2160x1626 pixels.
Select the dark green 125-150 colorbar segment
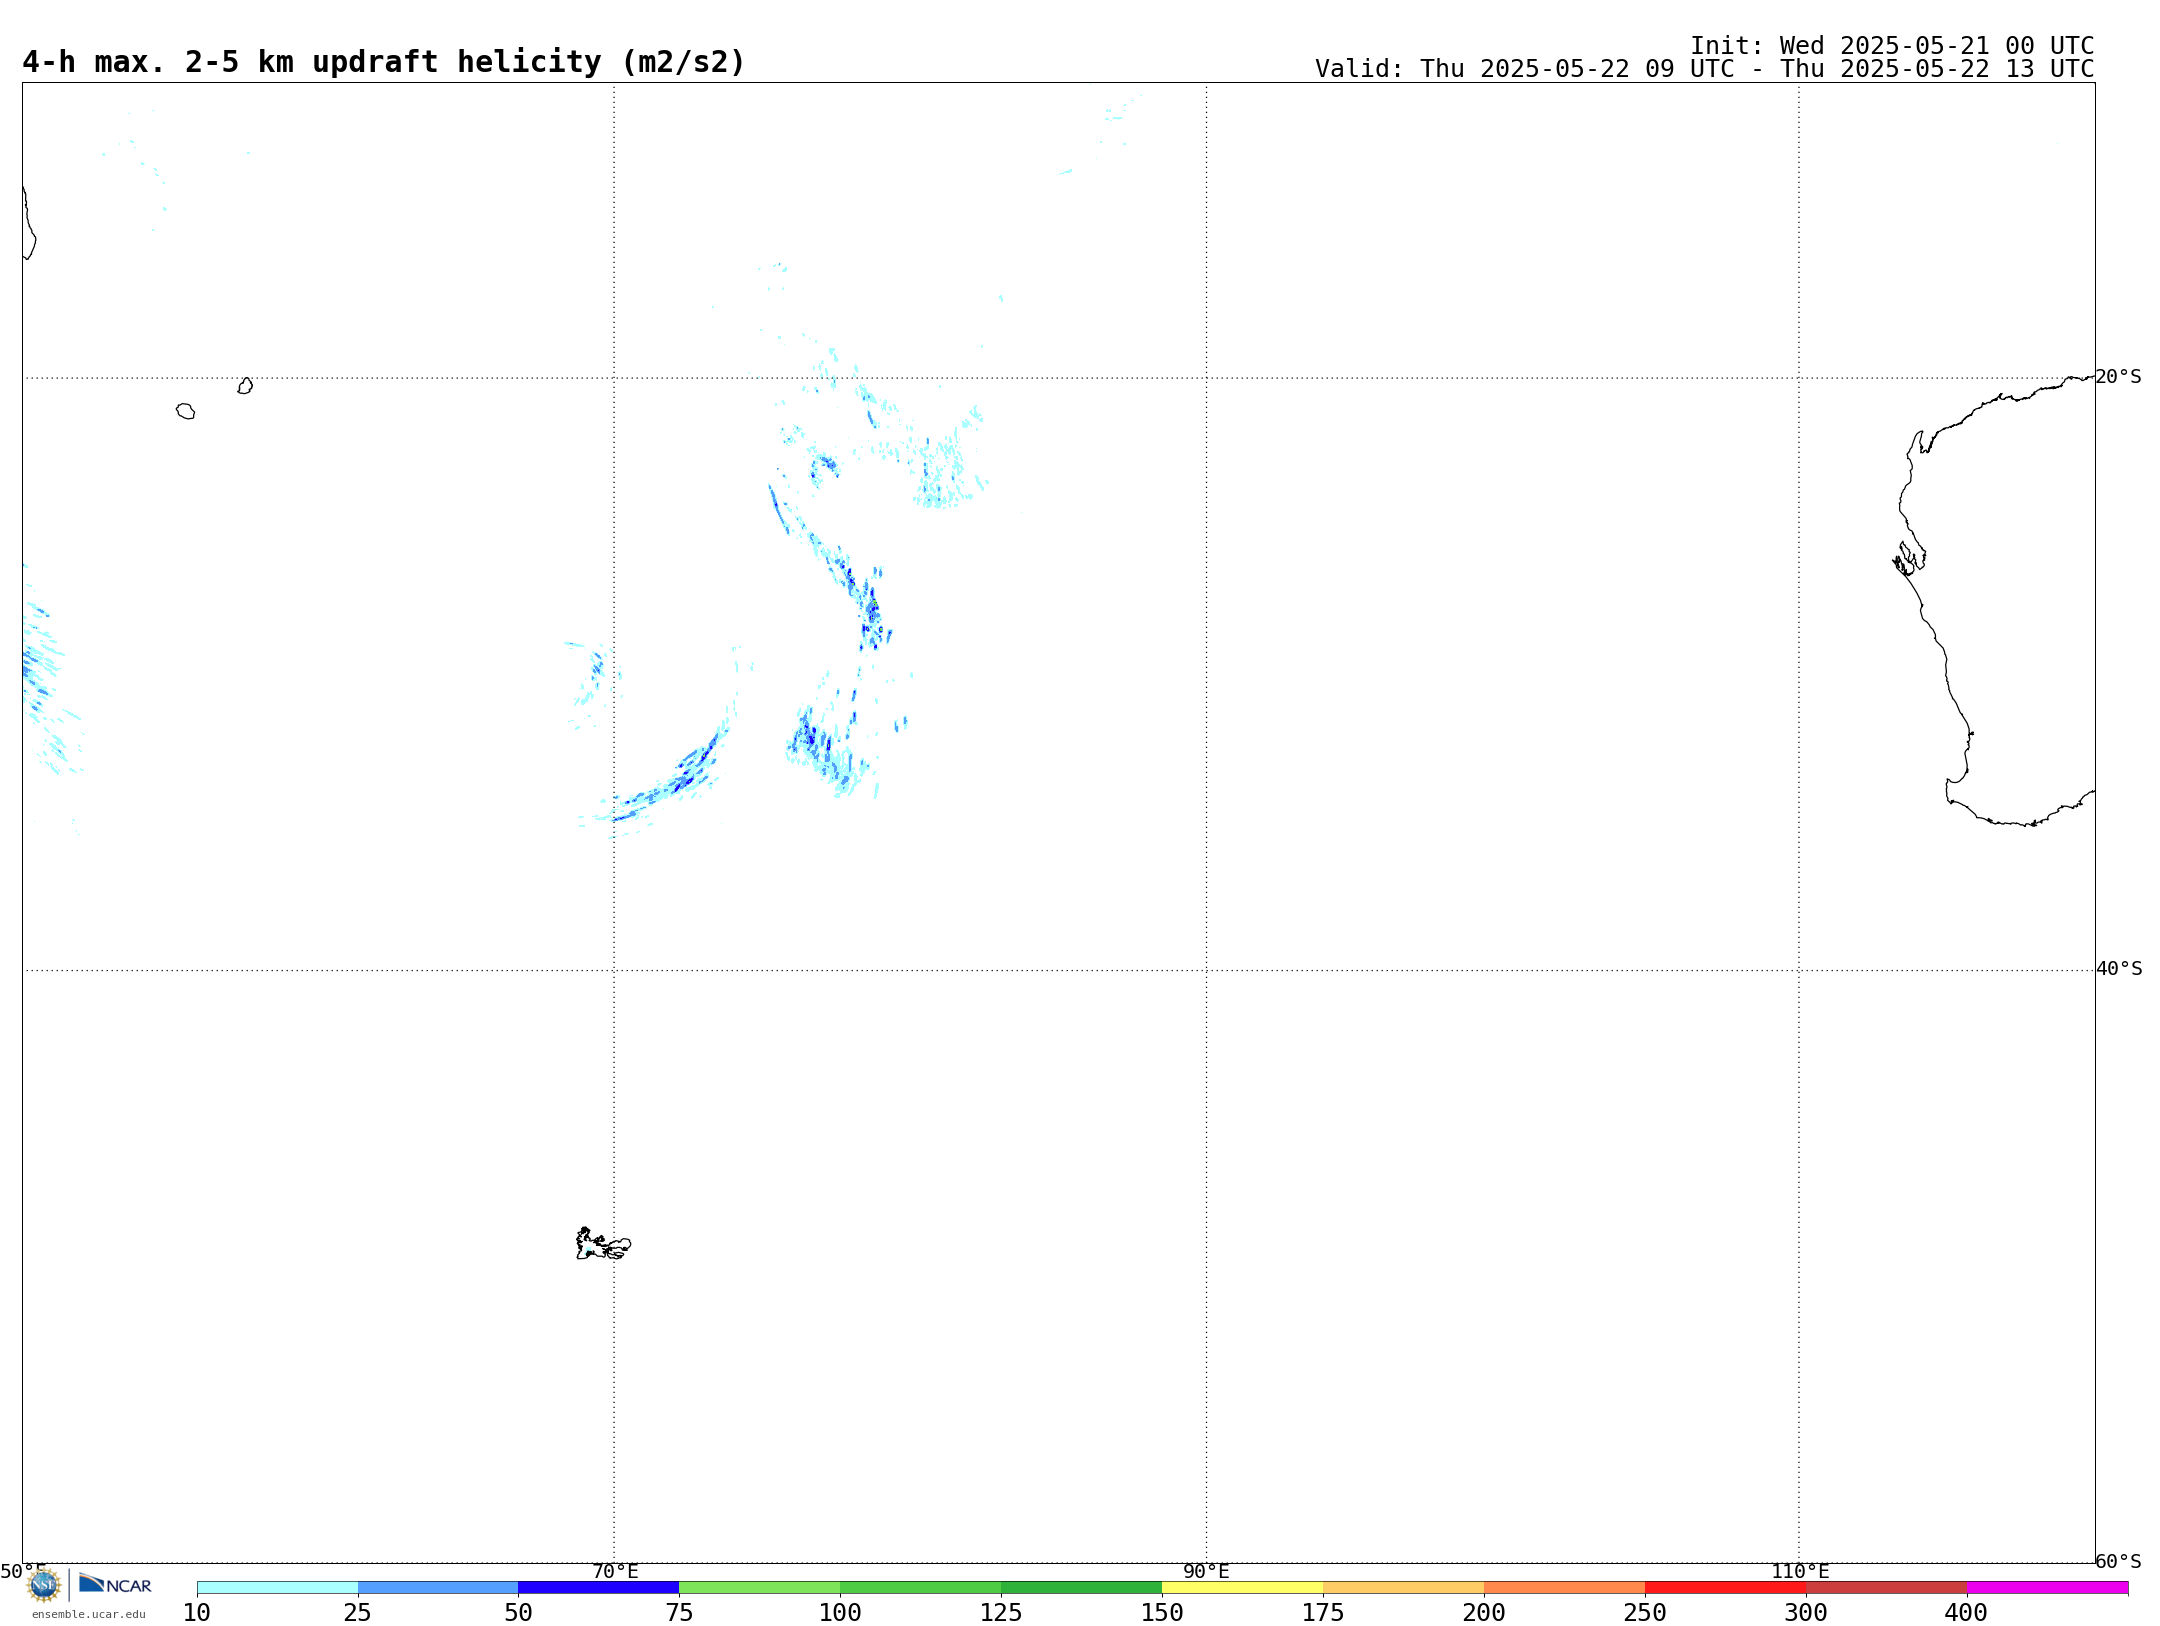pyautogui.click(x=1082, y=1588)
